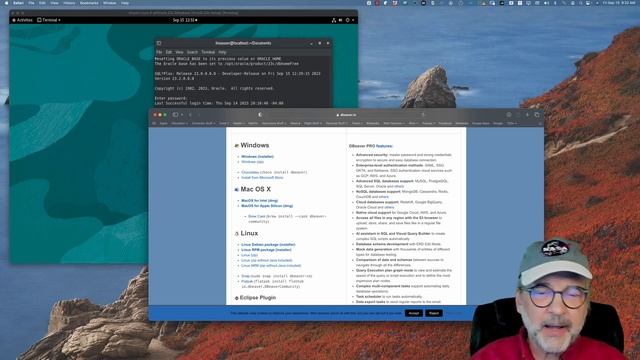Download MacOS for Intel (dmg)
This screenshot has width=640, height=360.
point(260,201)
